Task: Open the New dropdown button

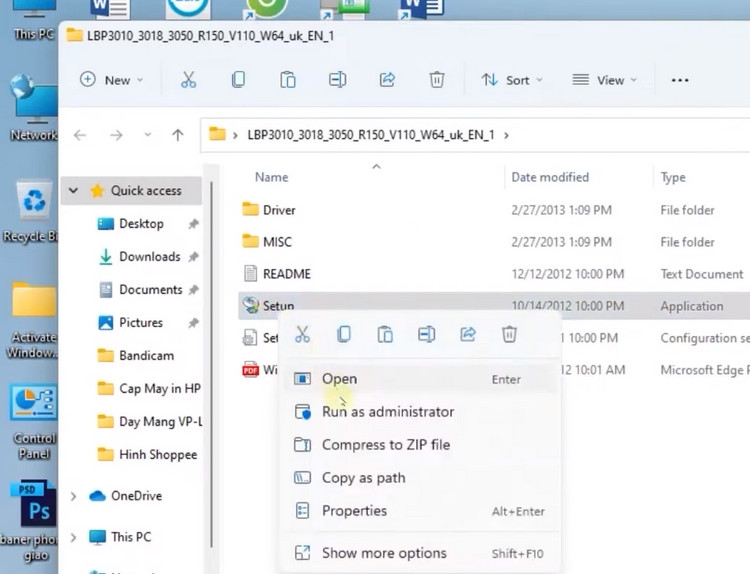Action: pos(111,80)
